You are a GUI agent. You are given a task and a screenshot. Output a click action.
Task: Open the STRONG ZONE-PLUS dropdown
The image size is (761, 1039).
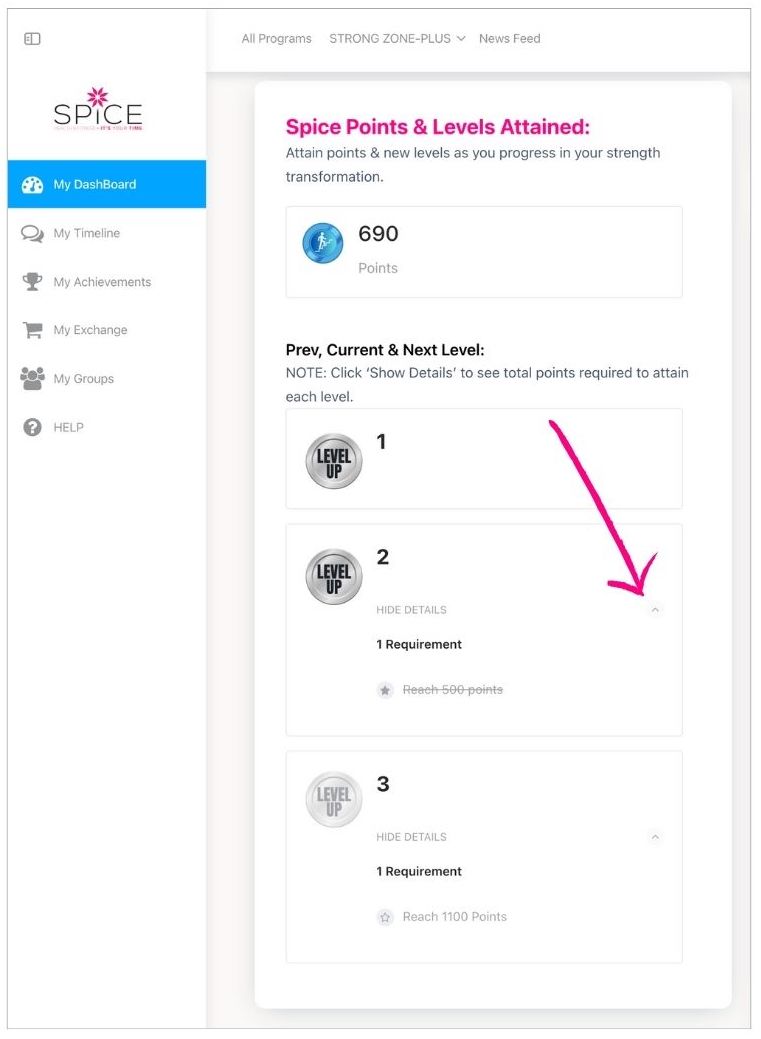[397, 39]
